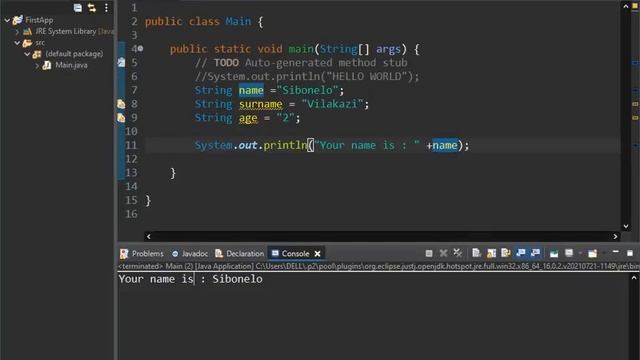Expand the JRE System Library node
Screen dimensions: 640x360
(x=17, y=31)
